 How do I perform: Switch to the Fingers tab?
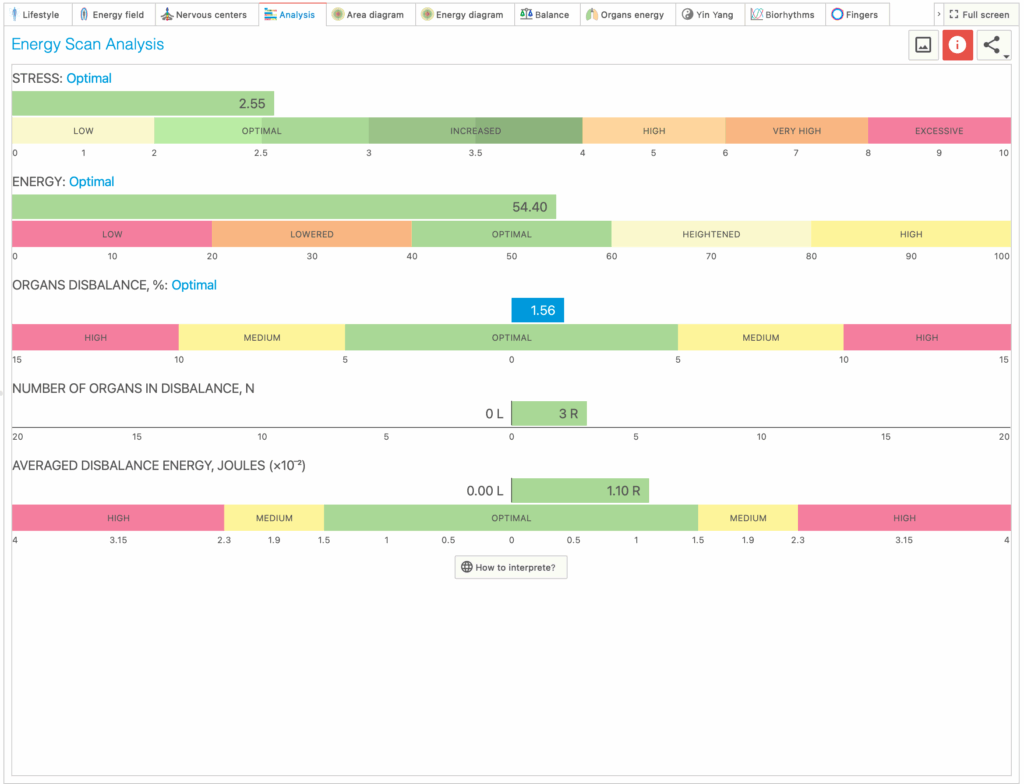855,15
